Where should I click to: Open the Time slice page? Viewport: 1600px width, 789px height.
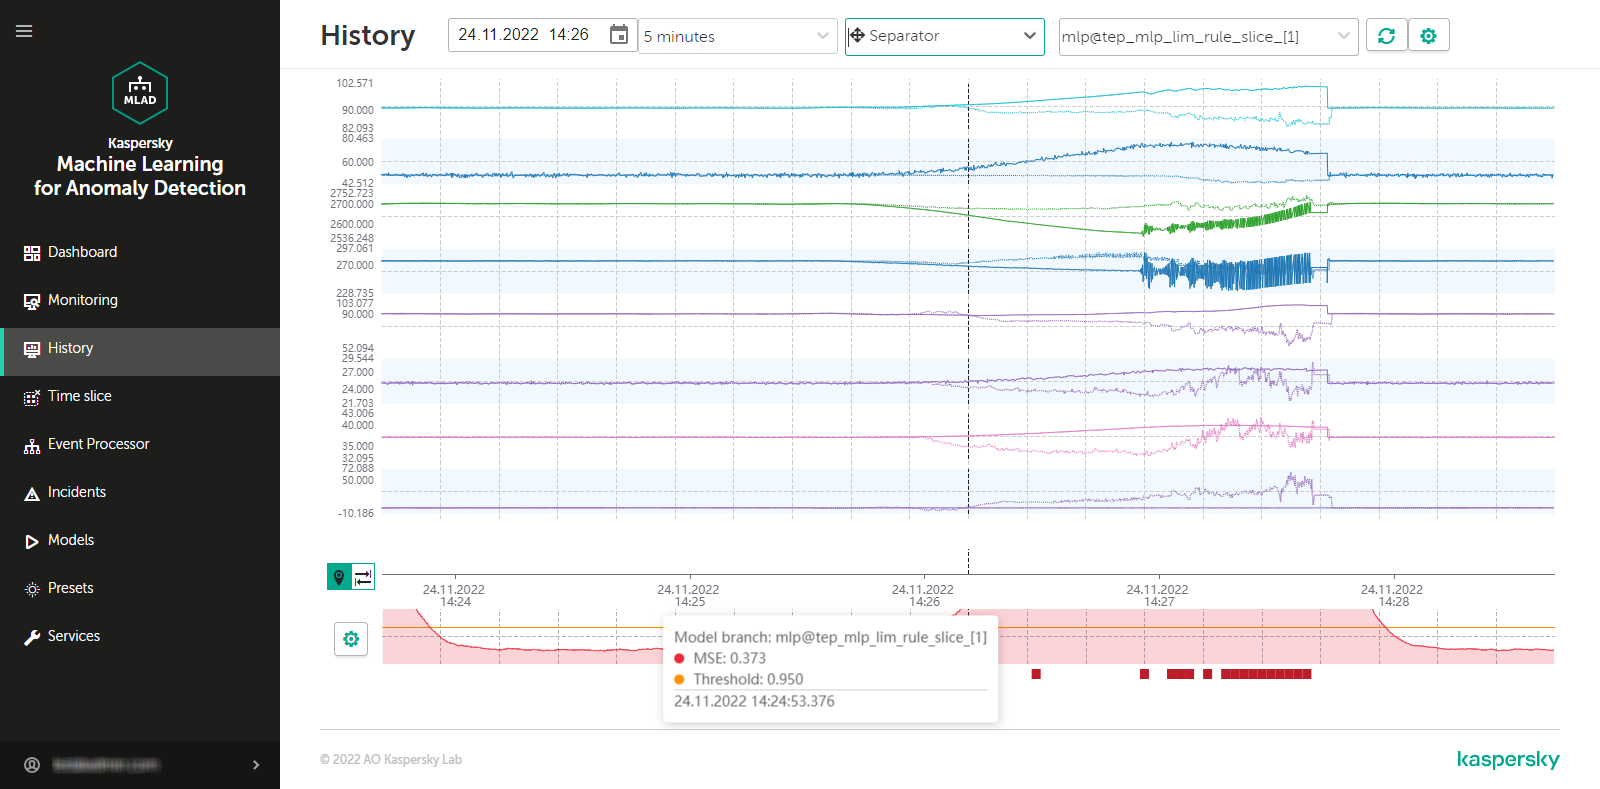(79, 396)
